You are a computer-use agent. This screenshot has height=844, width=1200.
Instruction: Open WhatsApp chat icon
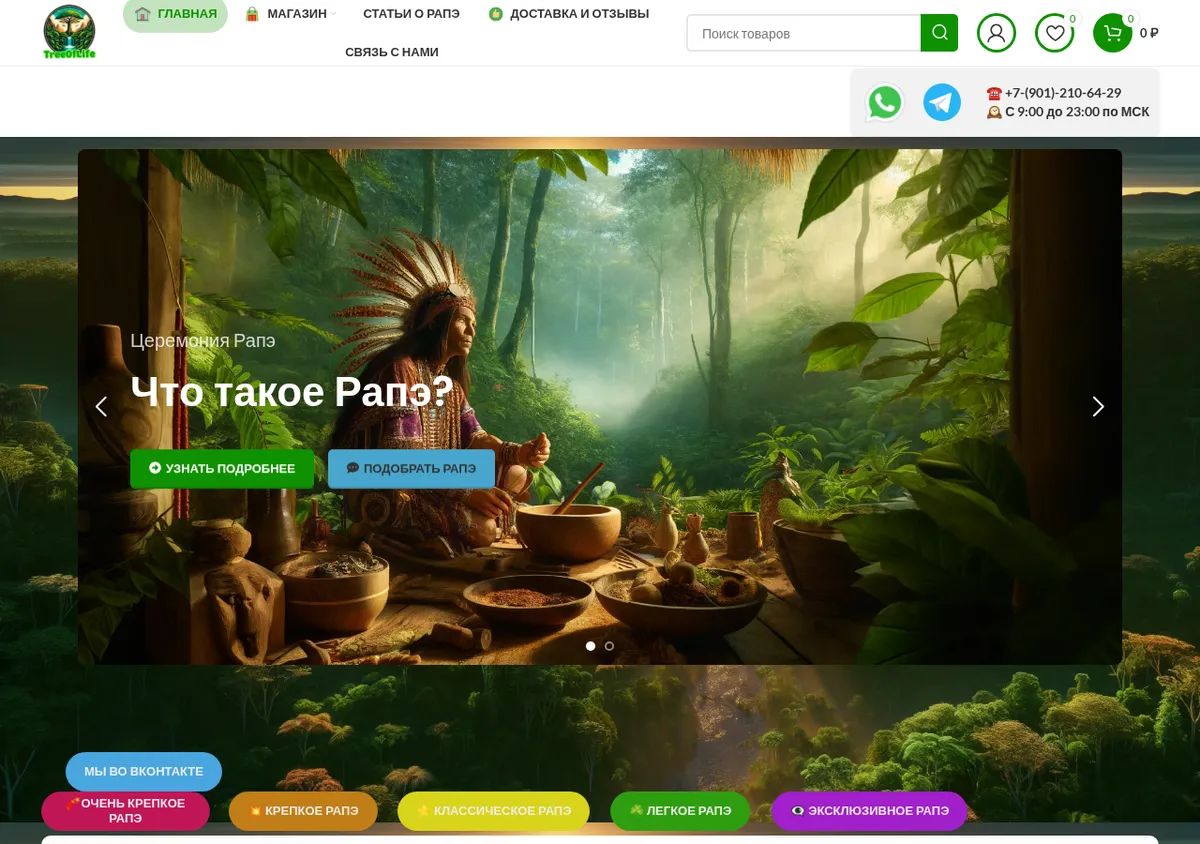pos(885,102)
